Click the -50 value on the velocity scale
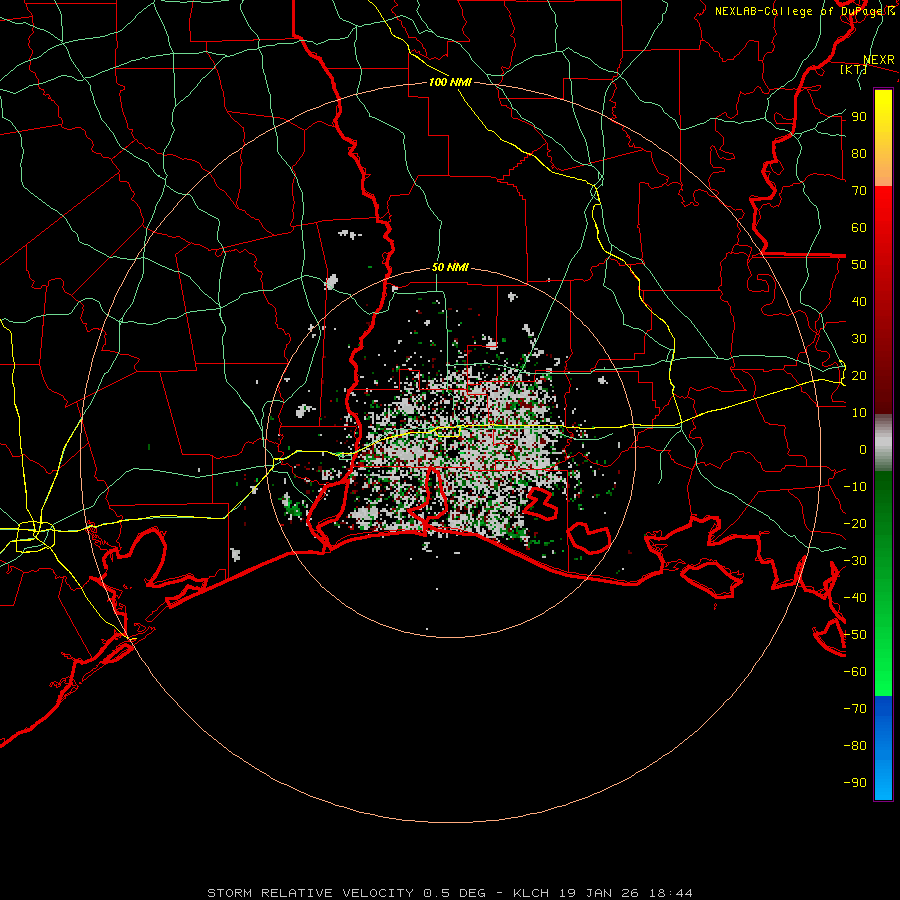 [x=855, y=635]
